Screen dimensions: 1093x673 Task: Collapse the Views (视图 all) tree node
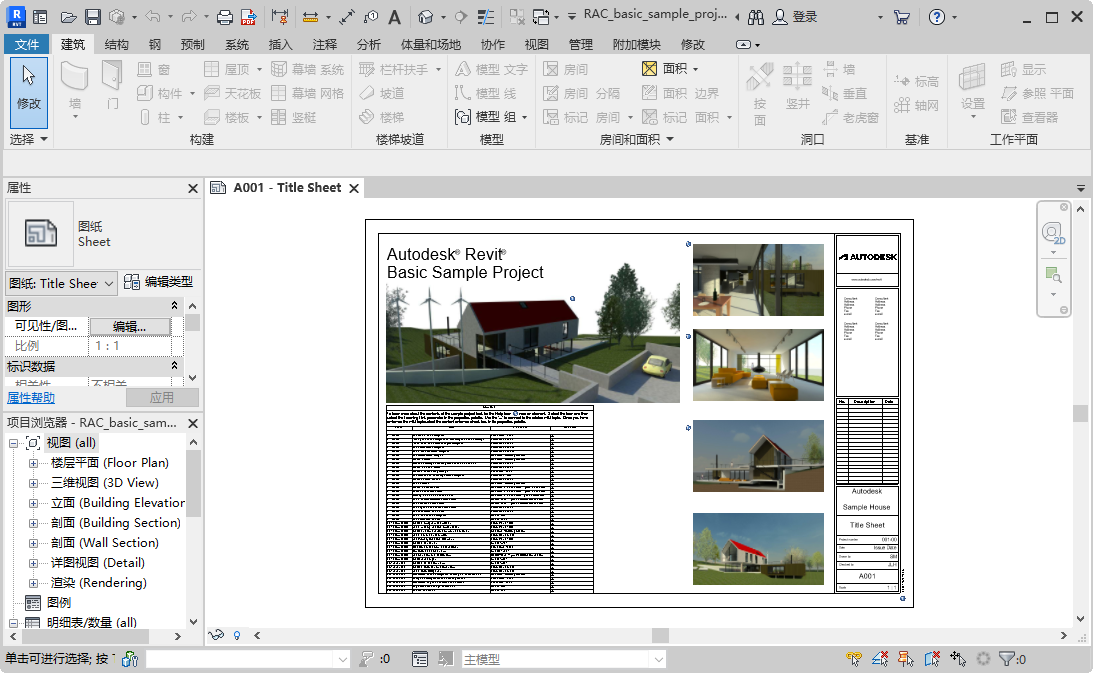coord(13,443)
